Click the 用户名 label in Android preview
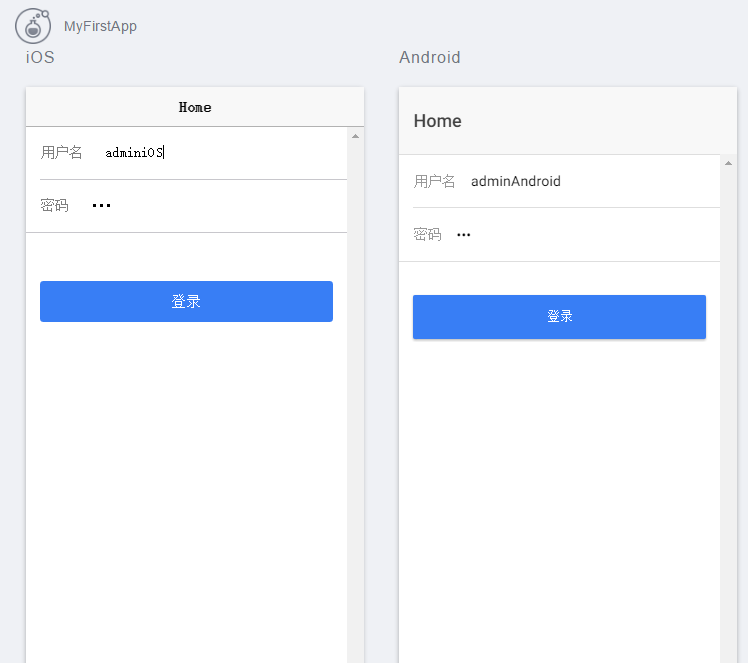The width and height of the screenshot is (748, 663). pyautogui.click(x=435, y=181)
